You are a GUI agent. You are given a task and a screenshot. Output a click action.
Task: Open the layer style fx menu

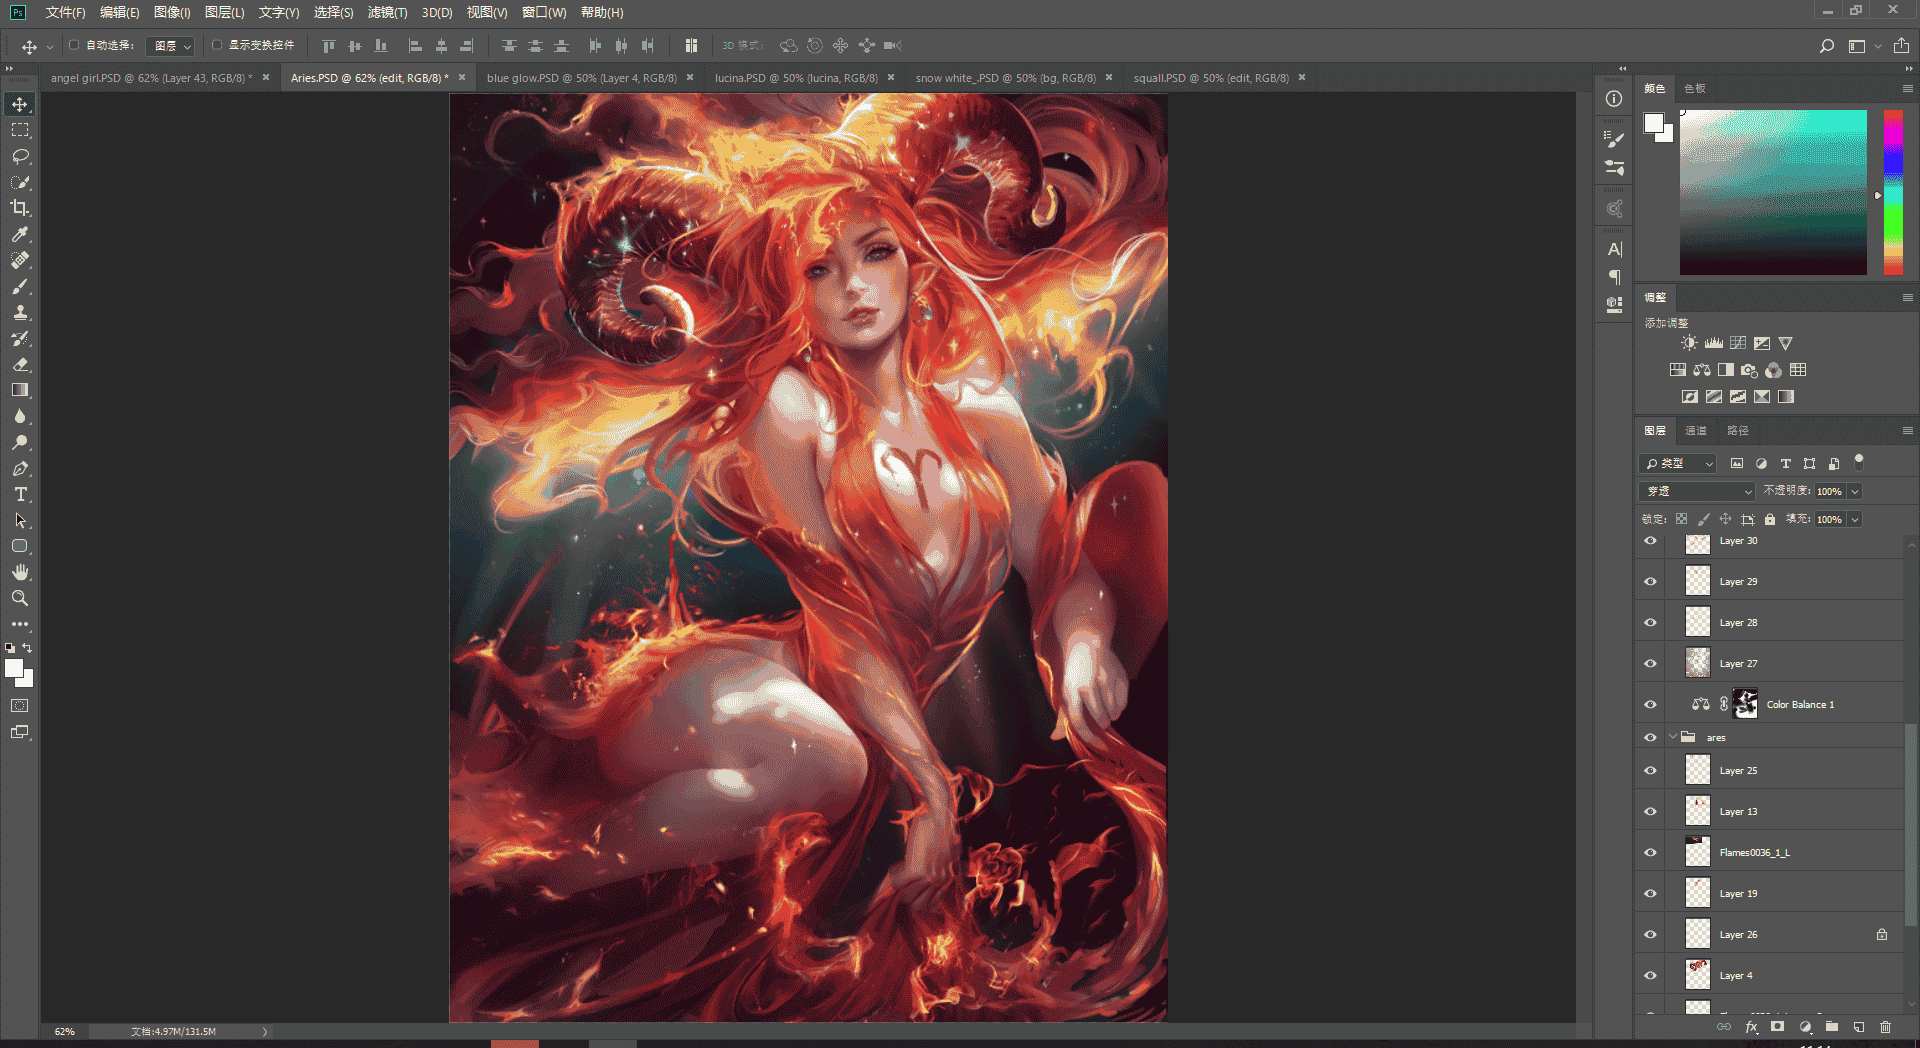click(1751, 1026)
